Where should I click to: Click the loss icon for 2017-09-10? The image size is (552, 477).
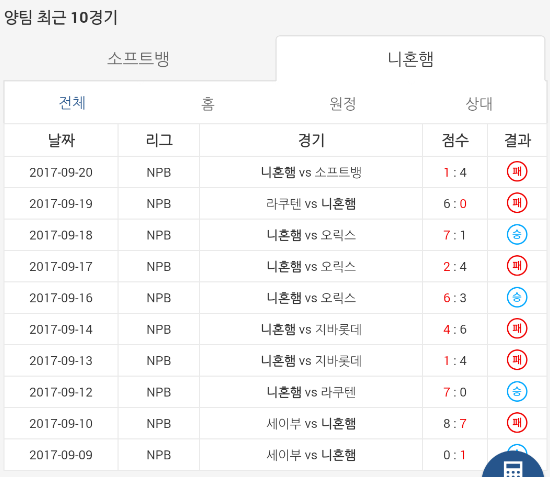point(517,423)
